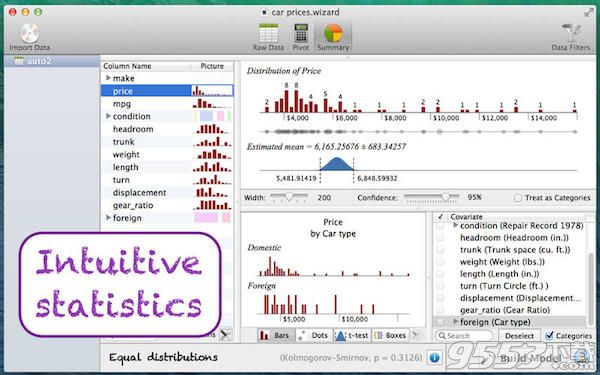
Task: Click the covariate Search field
Action: coord(464,336)
